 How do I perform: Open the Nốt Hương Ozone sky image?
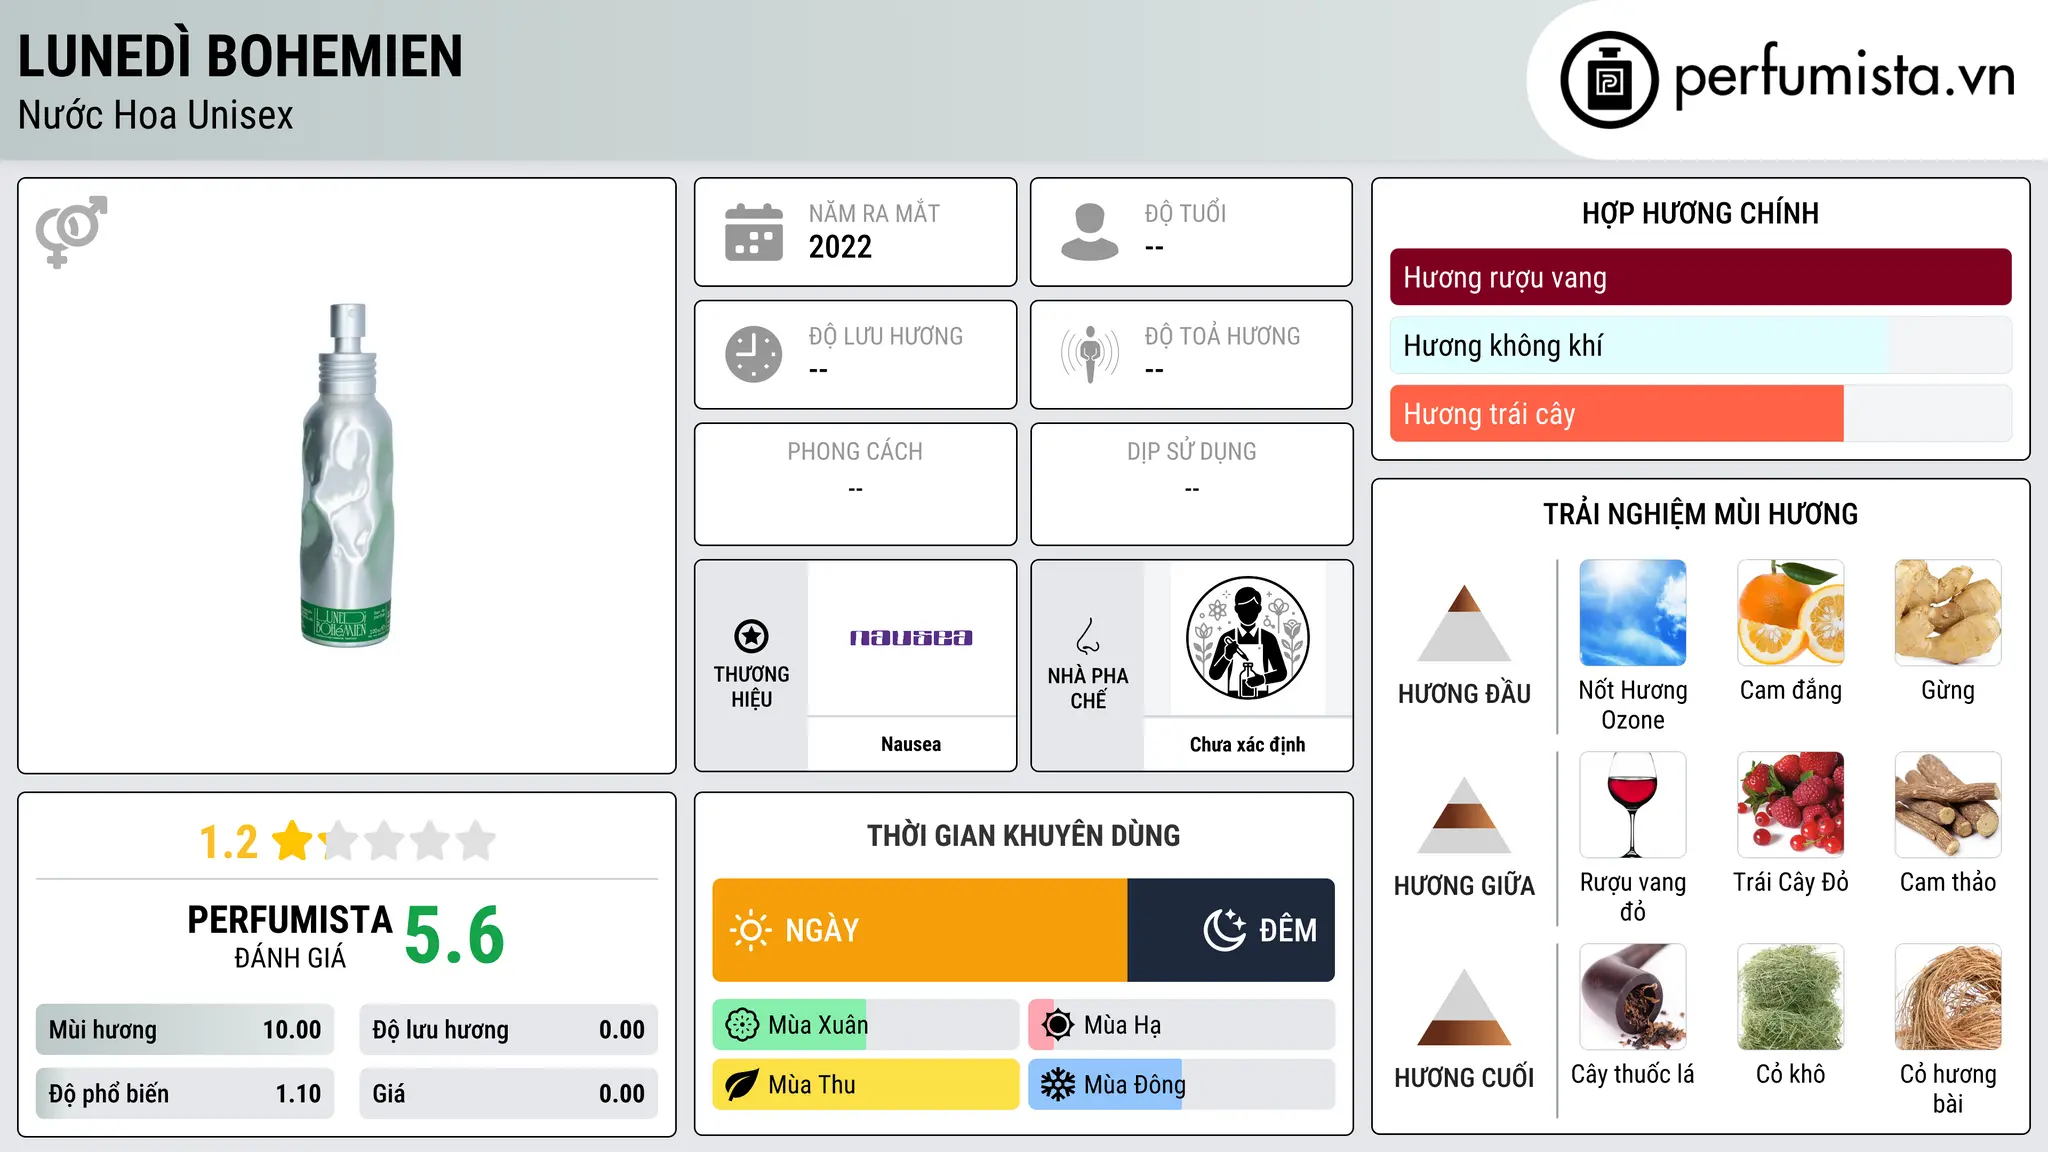click(x=1633, y=613)
